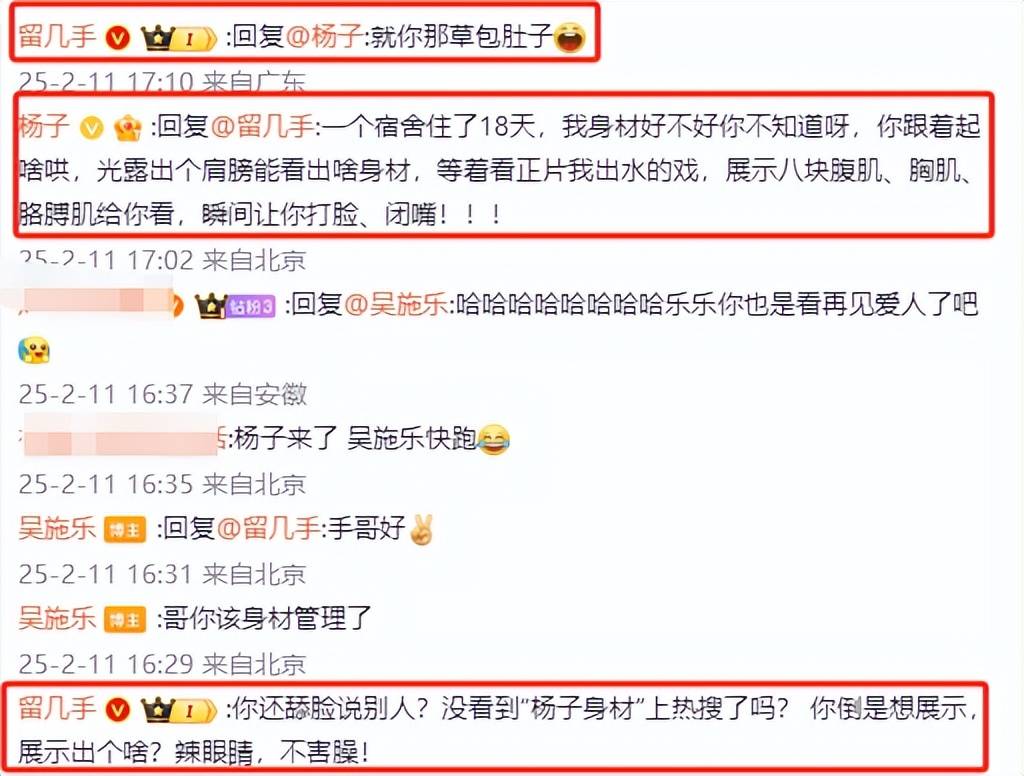
Task: Click the blurred username before 杨子来了
Action: click(x=121, y=439)
